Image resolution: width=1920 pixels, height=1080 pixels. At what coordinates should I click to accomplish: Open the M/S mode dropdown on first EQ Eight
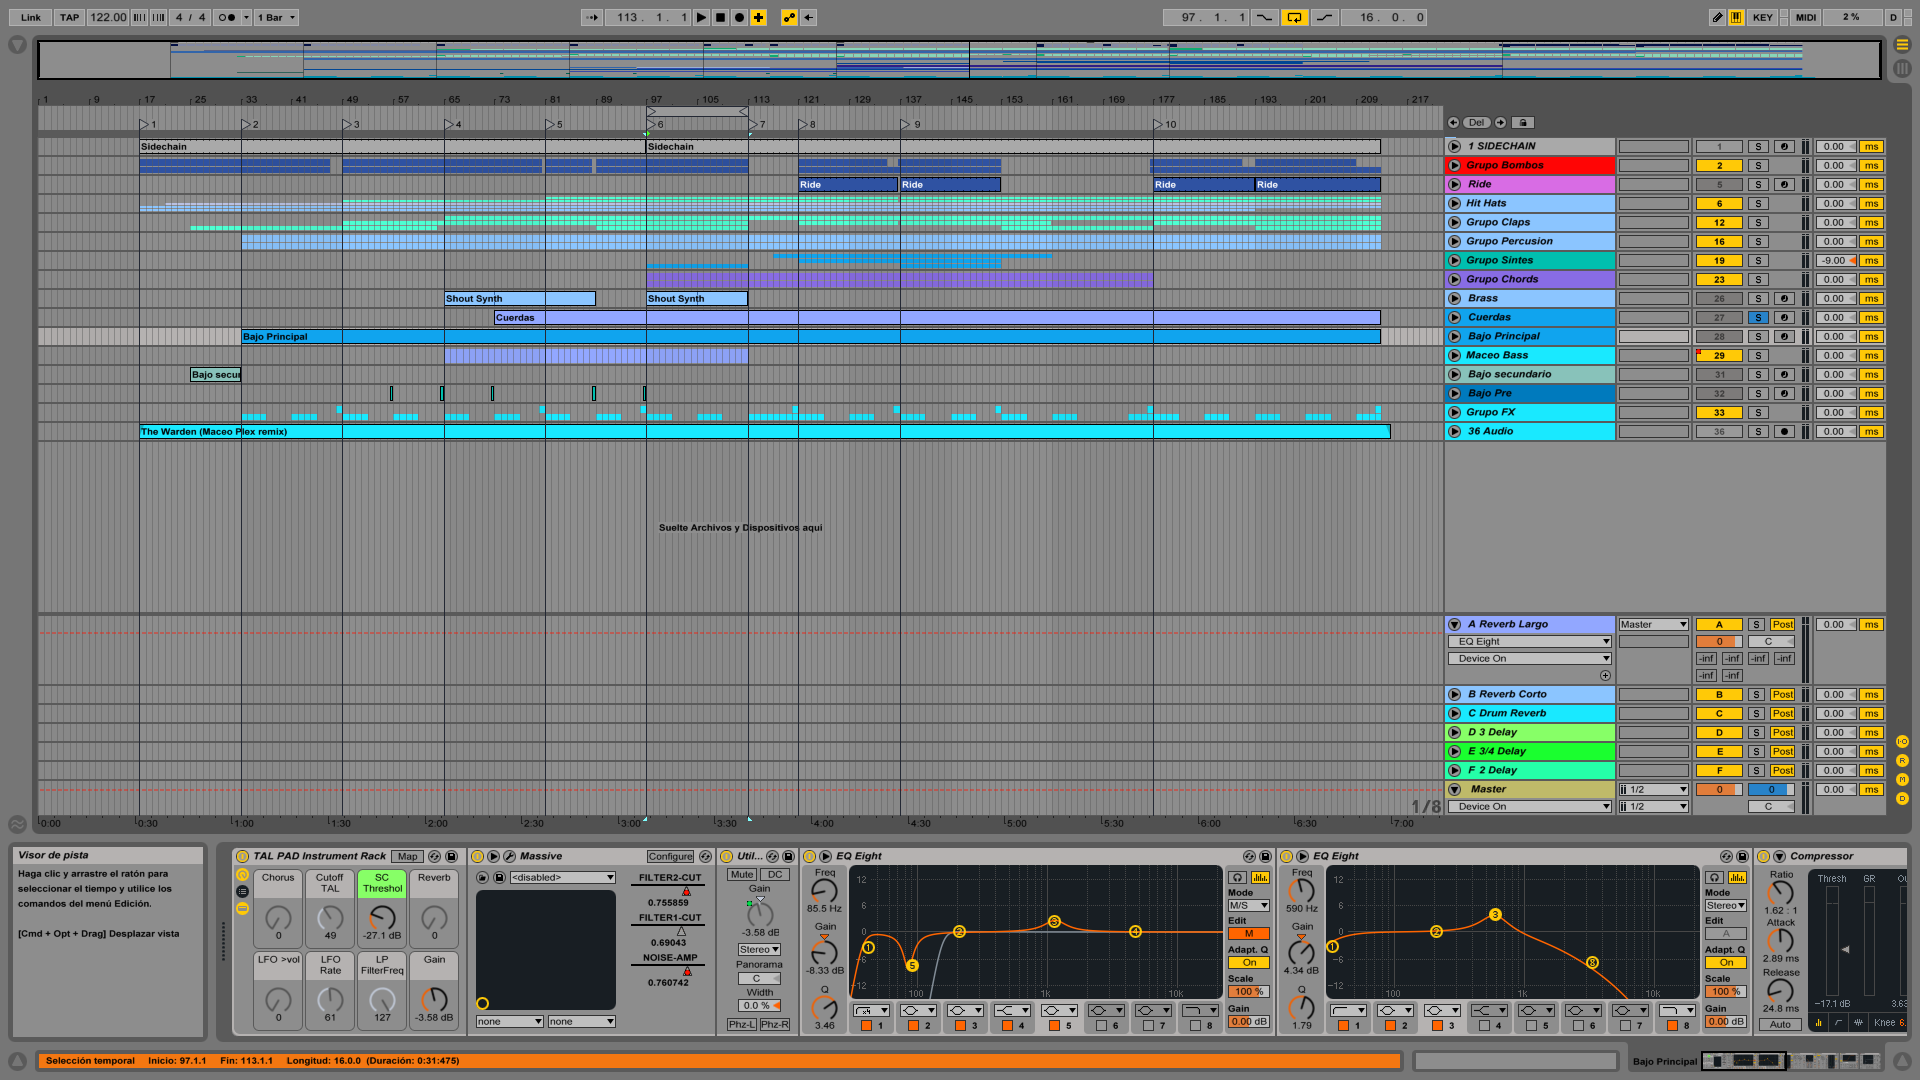point(1248,905)
